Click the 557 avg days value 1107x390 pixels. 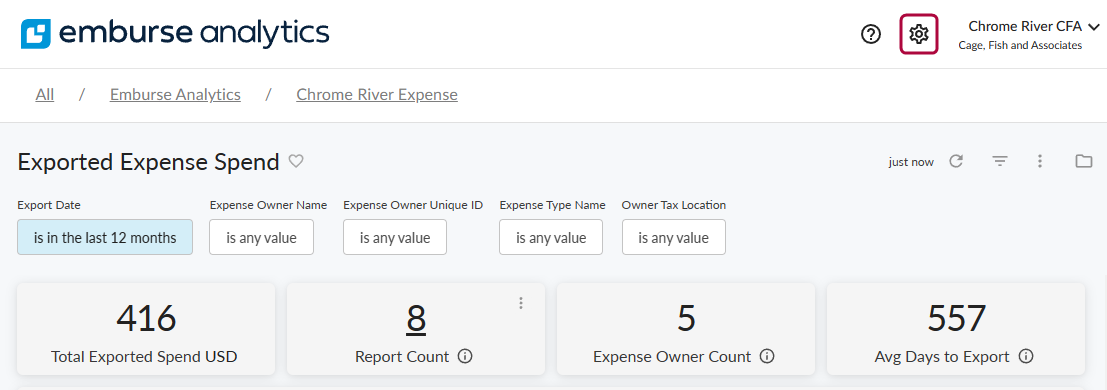coord(956,319)
